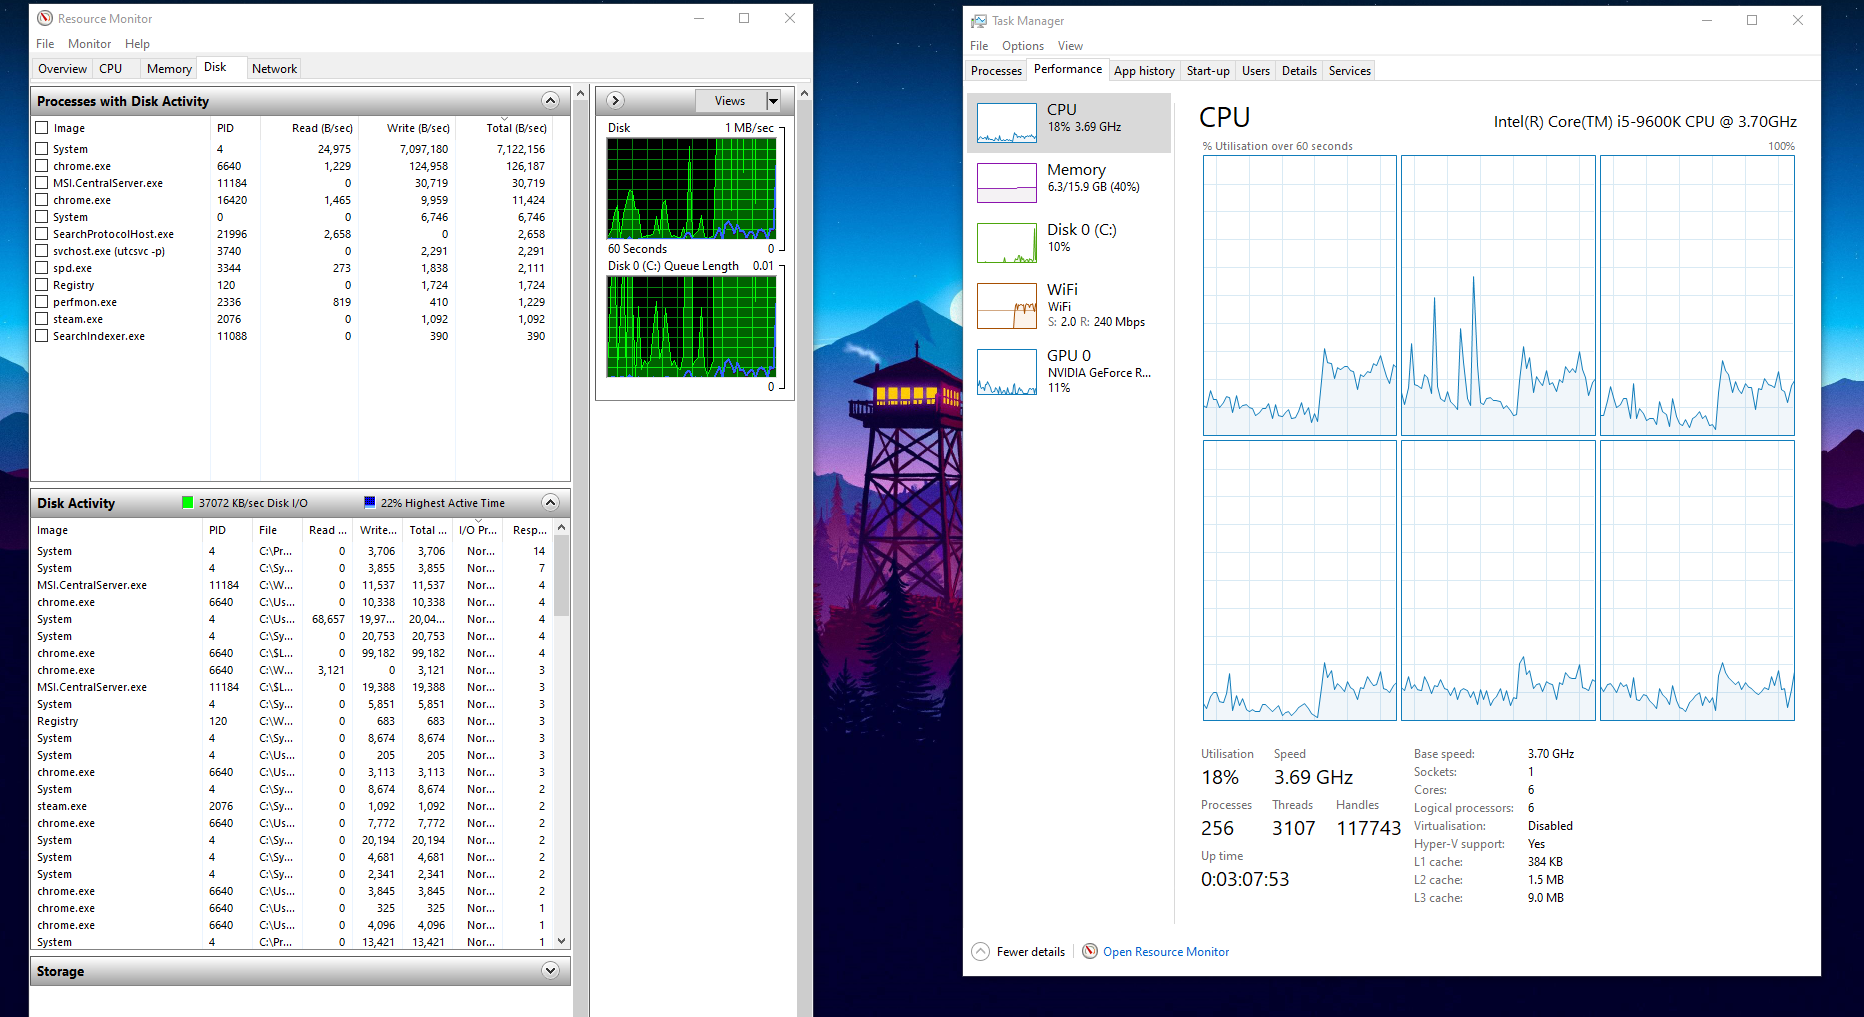Check the chrome.exe 16420 checkbox

pyautogui.click(x=42, y=200)
